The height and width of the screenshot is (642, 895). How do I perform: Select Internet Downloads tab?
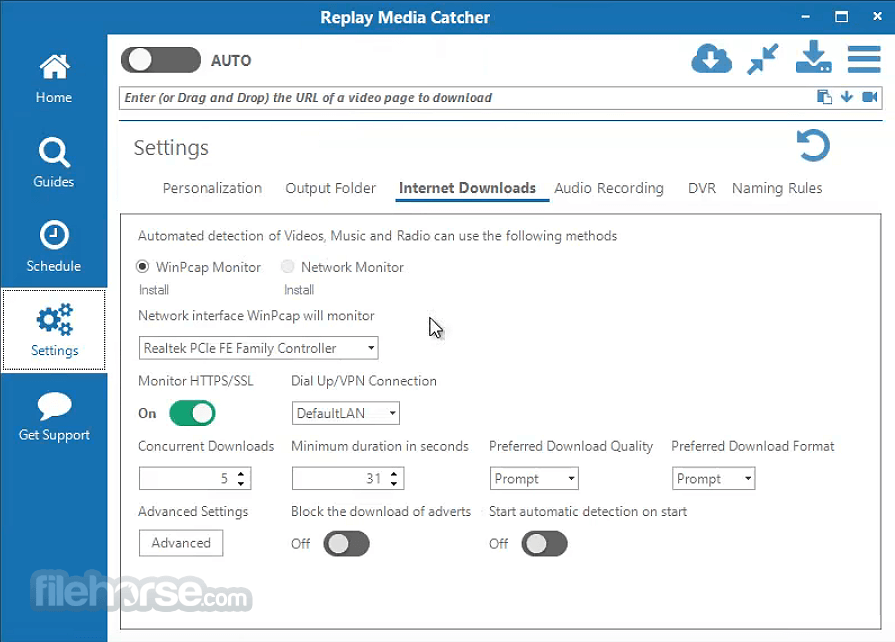tap(467, 188)
